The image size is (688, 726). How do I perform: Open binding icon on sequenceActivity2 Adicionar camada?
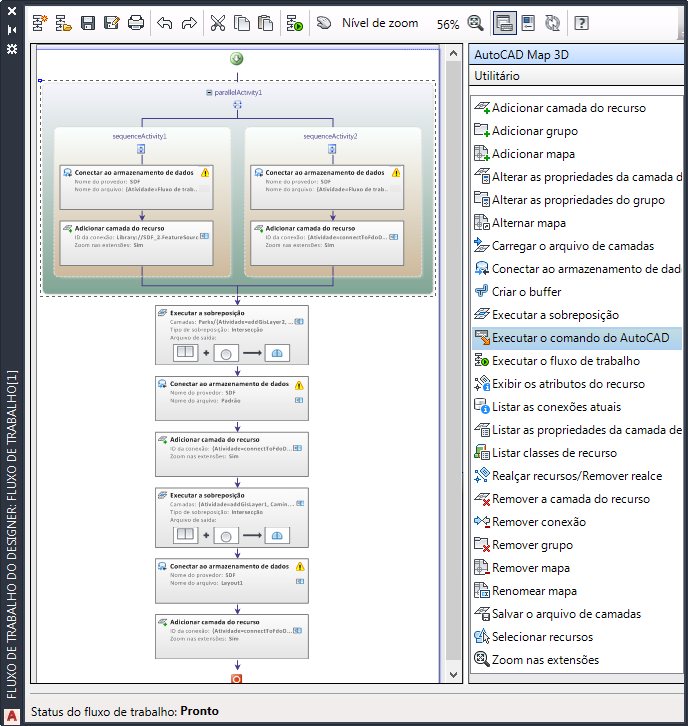coord(394,237)
